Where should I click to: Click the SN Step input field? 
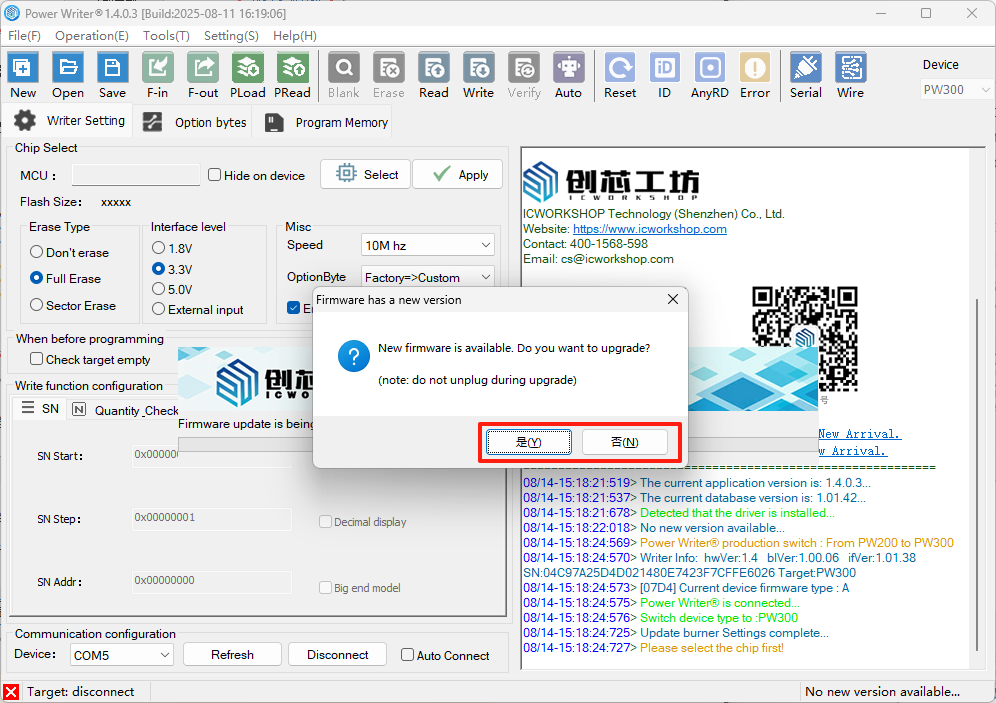pyautogui.click(x=212, y=518)
